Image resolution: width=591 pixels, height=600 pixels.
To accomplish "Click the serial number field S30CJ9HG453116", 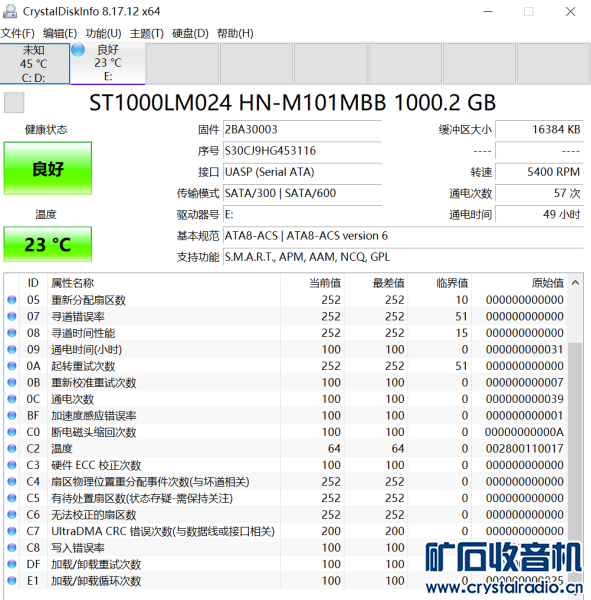I will [x=302, y=151].
